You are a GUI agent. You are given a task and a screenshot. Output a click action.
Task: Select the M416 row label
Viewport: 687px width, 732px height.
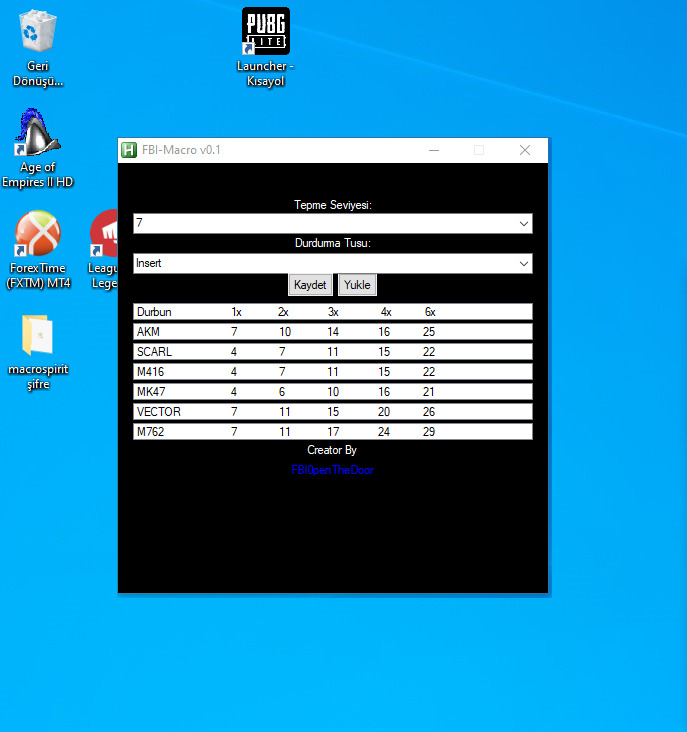pyautogui.click(x=150, y=372)
